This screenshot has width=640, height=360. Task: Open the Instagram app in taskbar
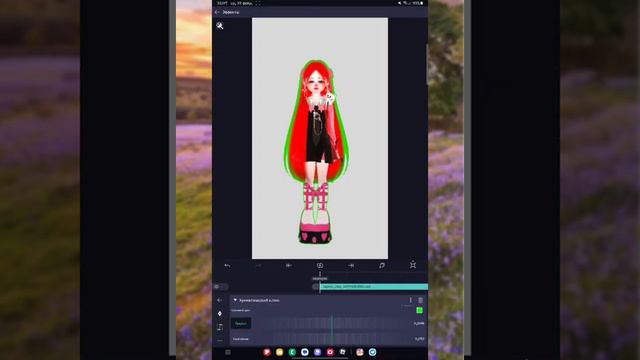[x=360, y=352]
